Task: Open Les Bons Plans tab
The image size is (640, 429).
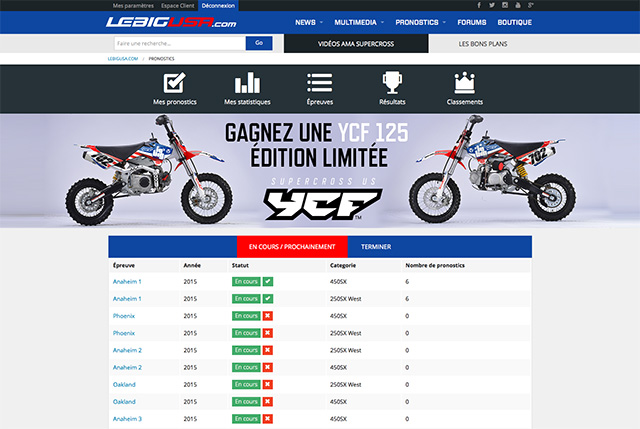Action: (483, 44)
